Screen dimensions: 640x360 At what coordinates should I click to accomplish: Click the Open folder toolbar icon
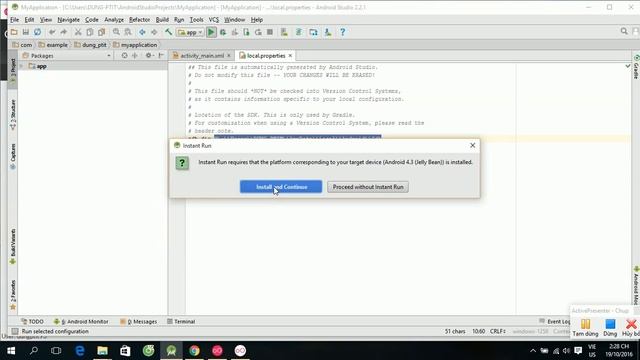click(14, 32)
